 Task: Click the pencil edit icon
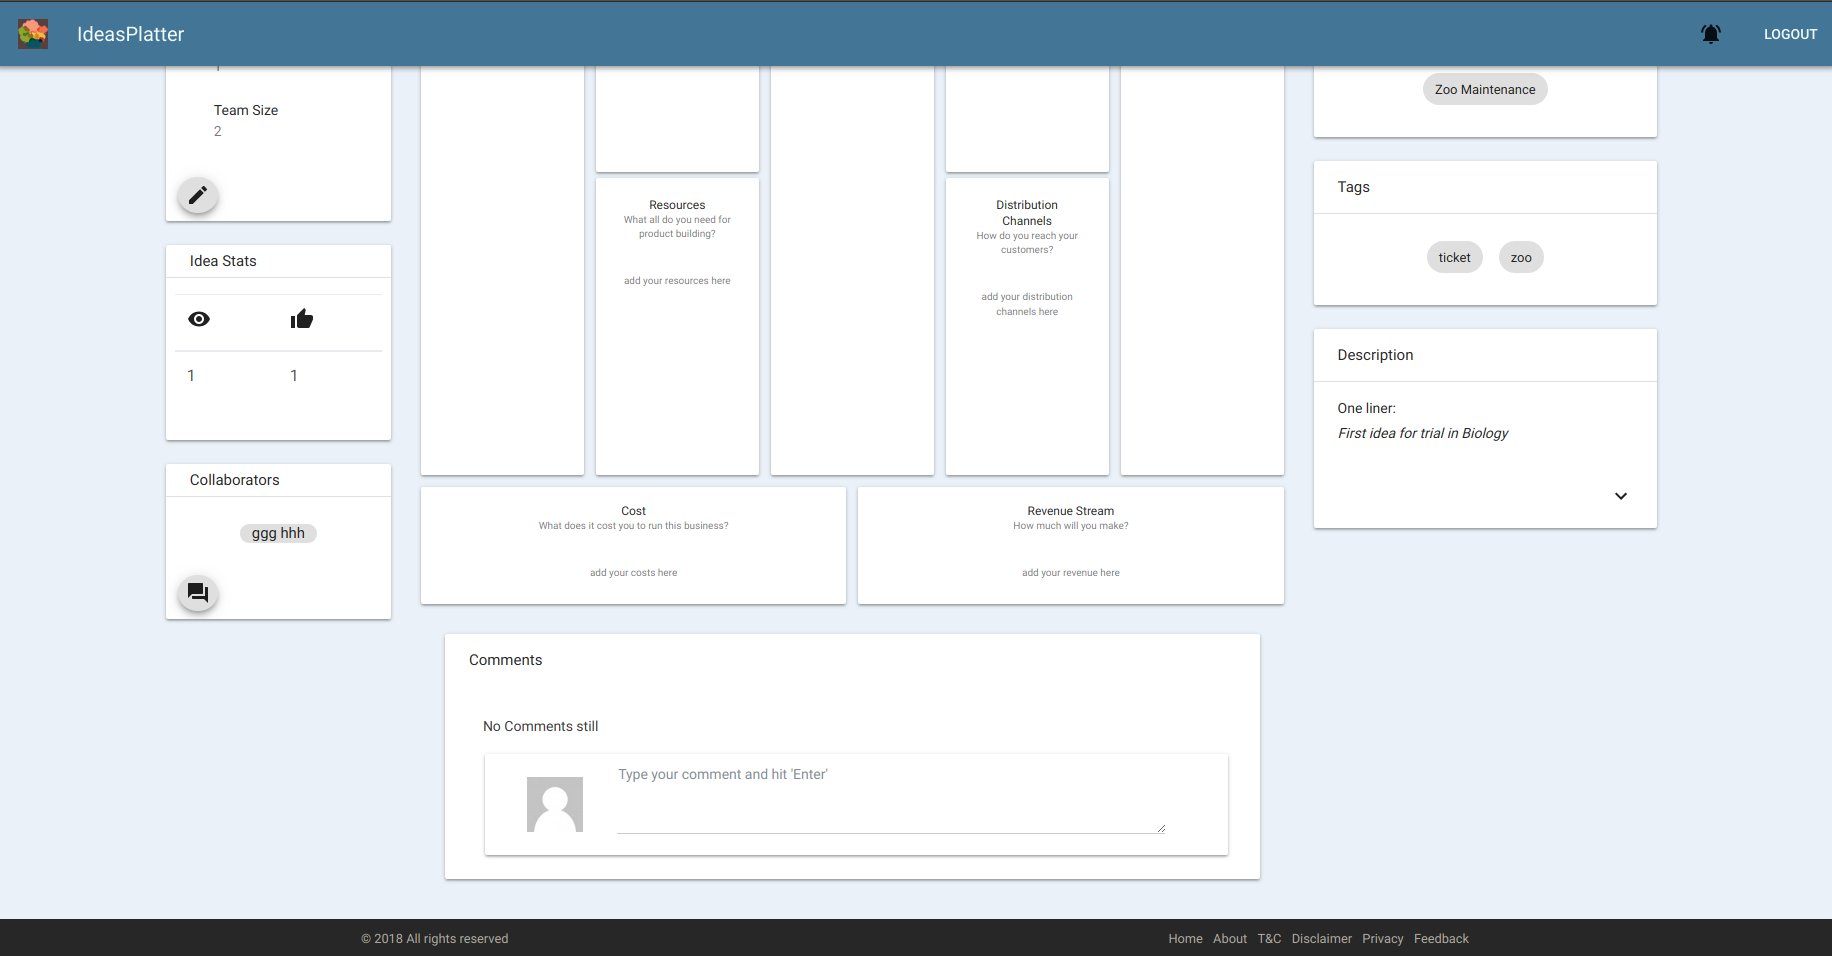[x=198, y=195]
